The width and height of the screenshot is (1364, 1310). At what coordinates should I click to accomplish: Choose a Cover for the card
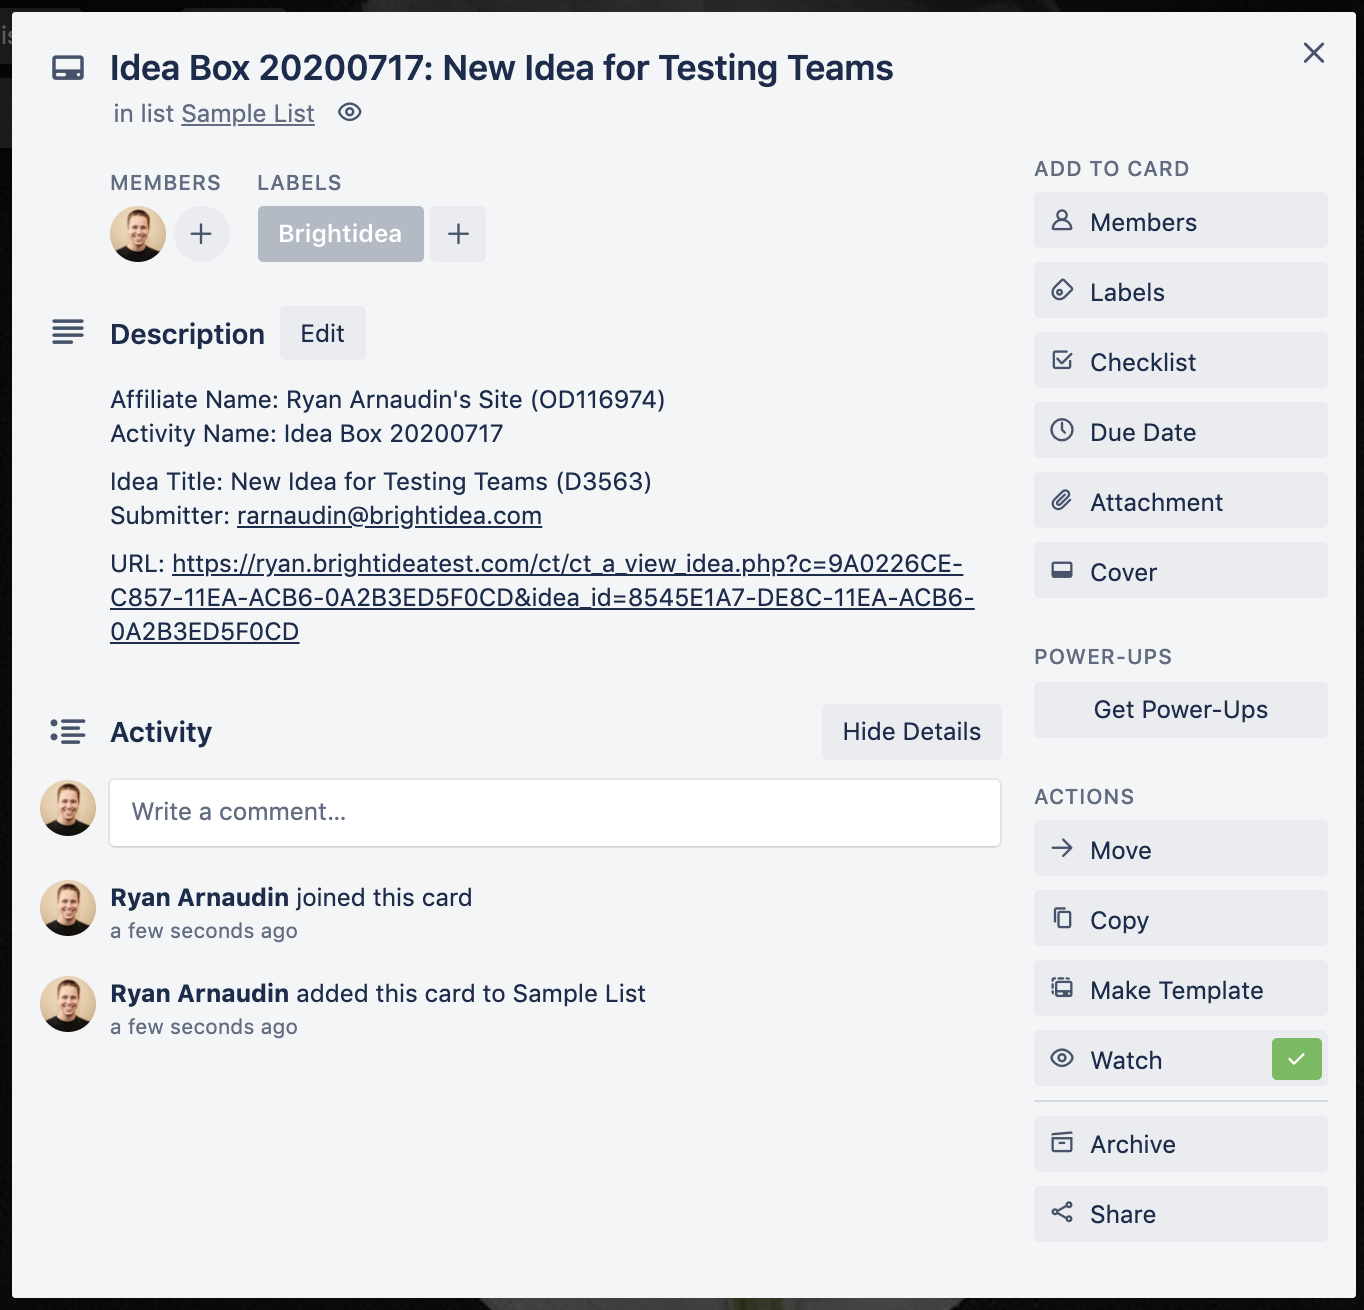(1181, 572)
